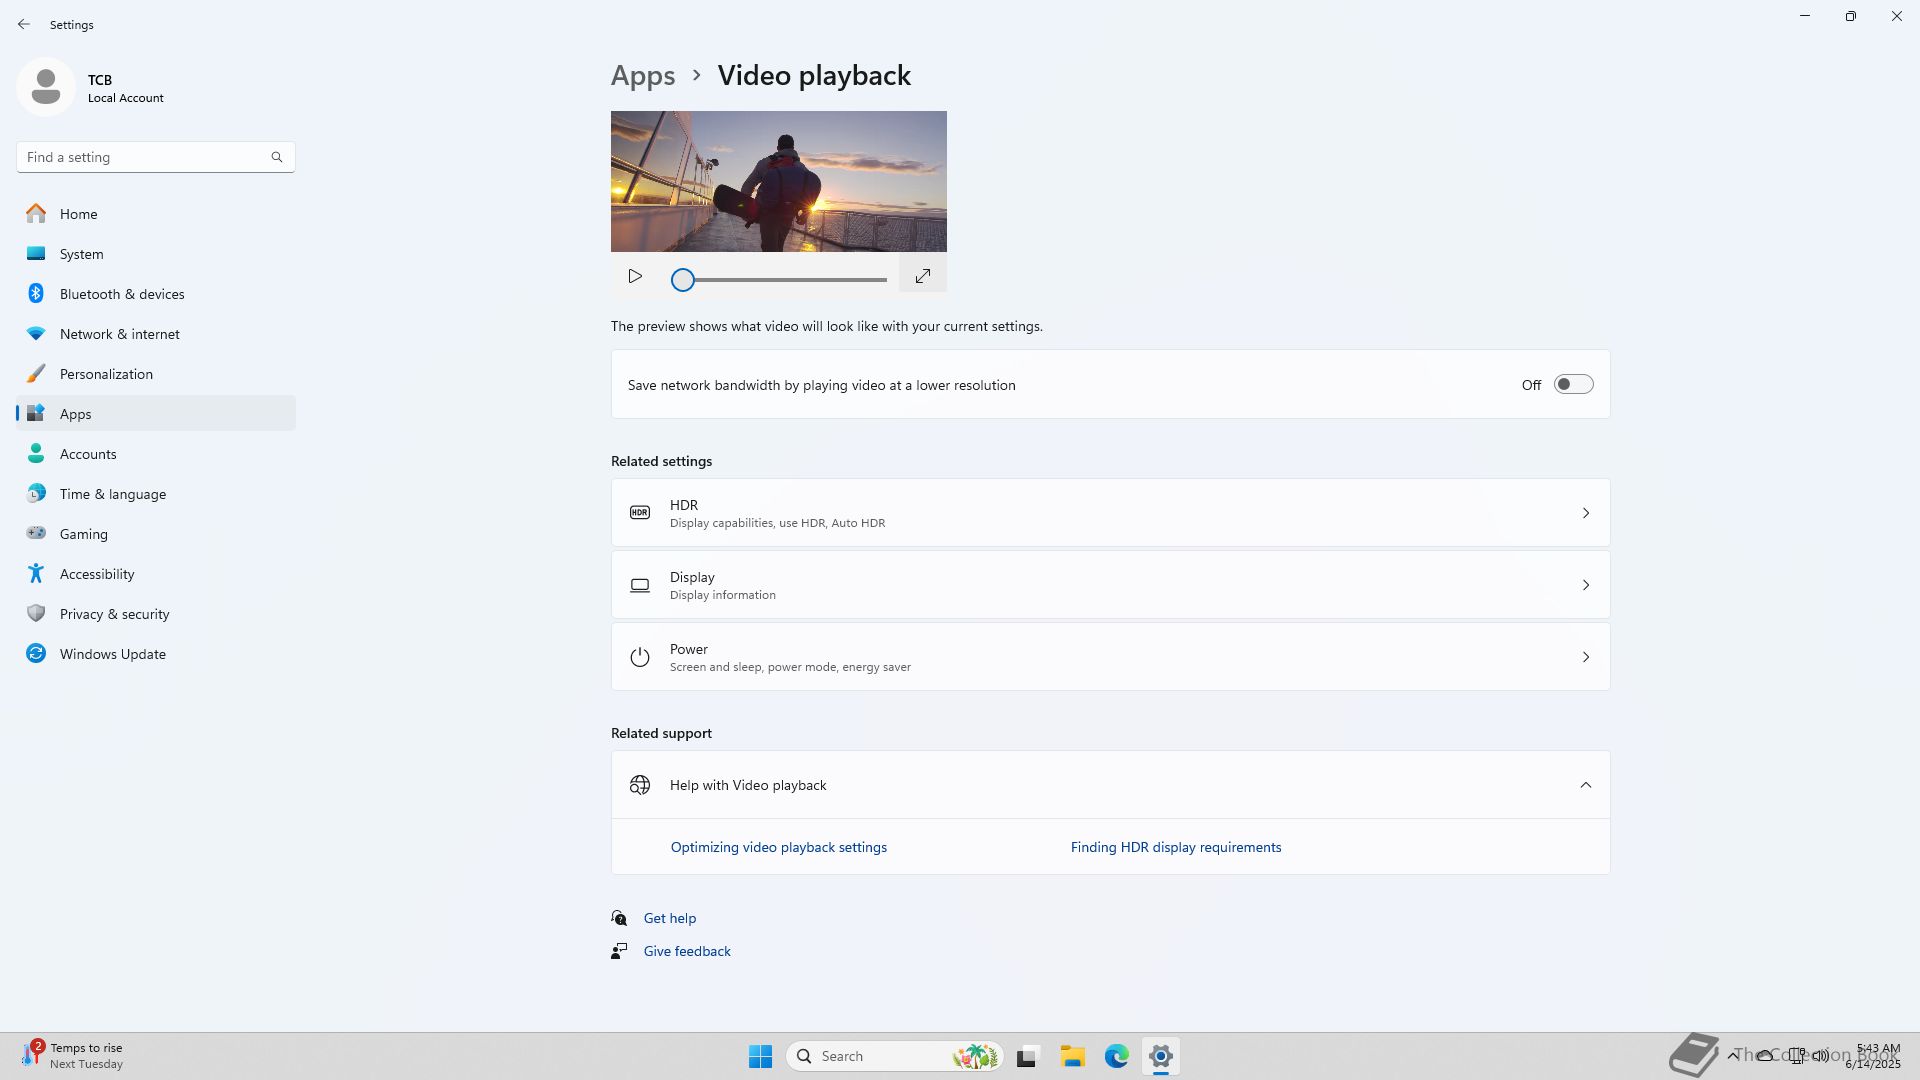This screenshot has height=1080, width=1920.
Task: Open Display related settings
Action: click(1110, 585)
